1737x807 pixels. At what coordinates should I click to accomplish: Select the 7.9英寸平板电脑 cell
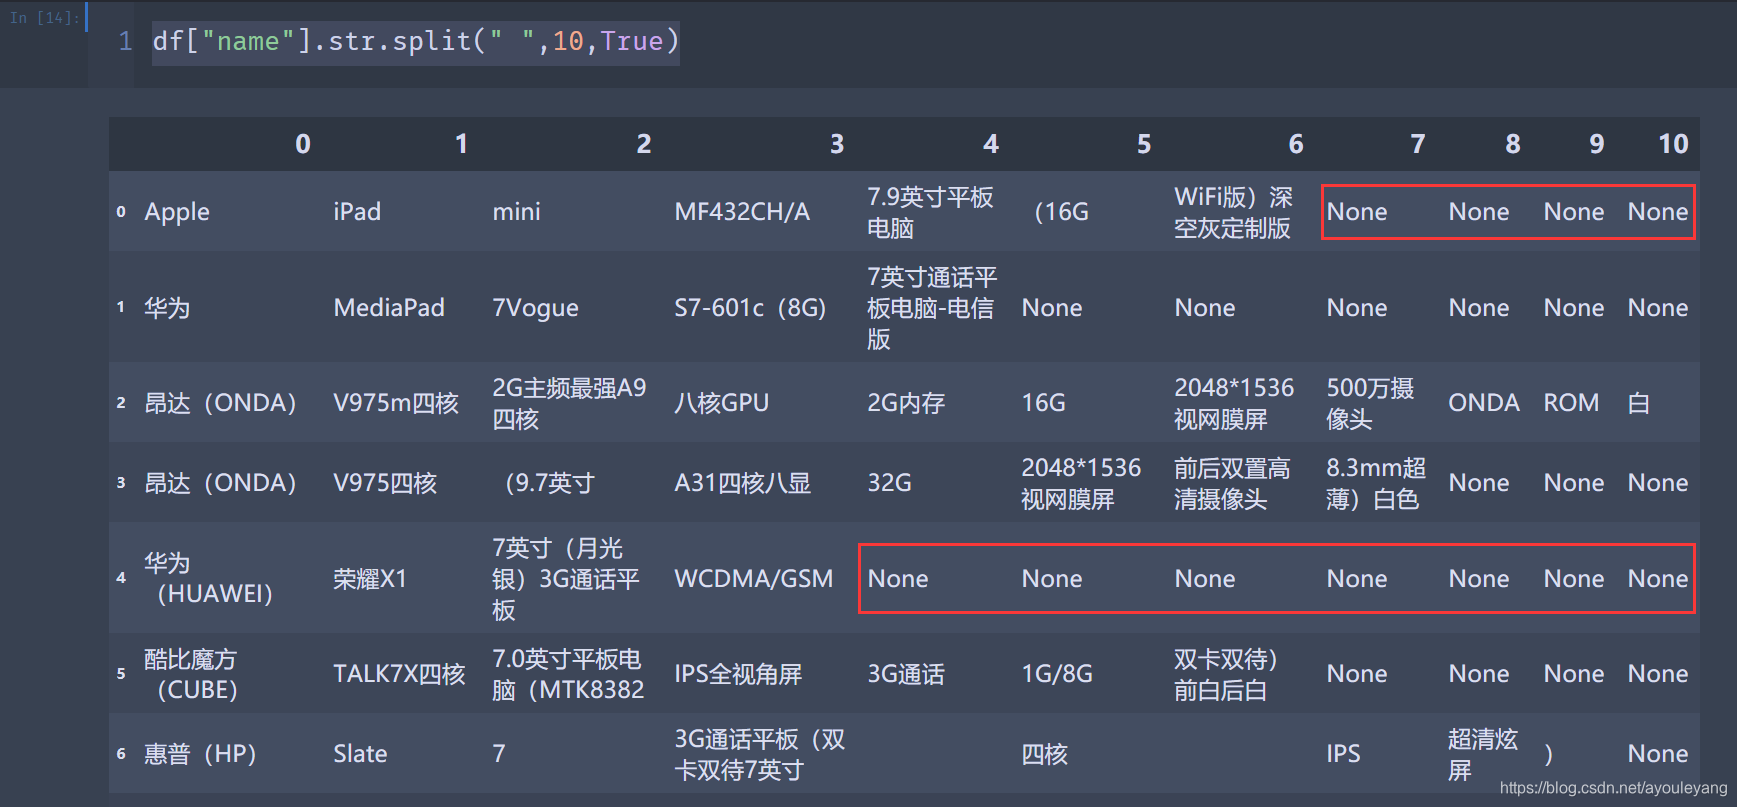coord(930,212)
